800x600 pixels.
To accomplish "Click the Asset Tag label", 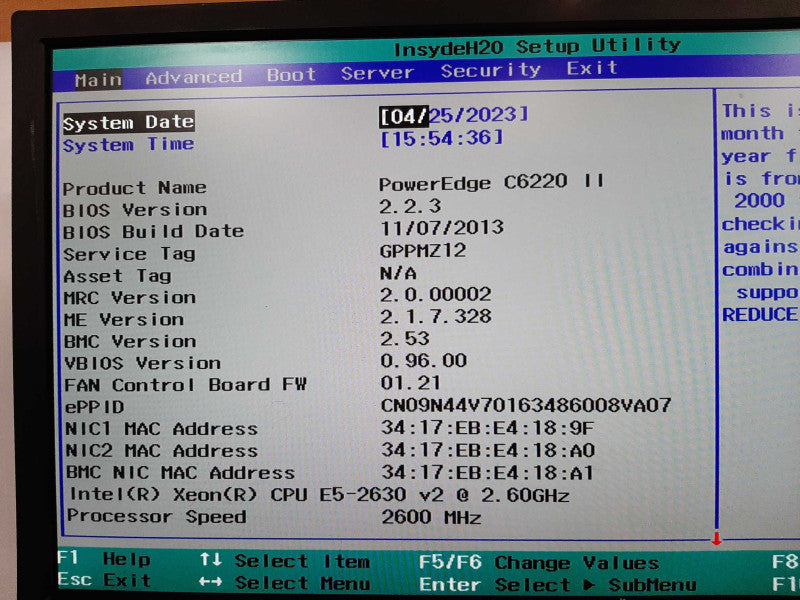I will point(117,276).
